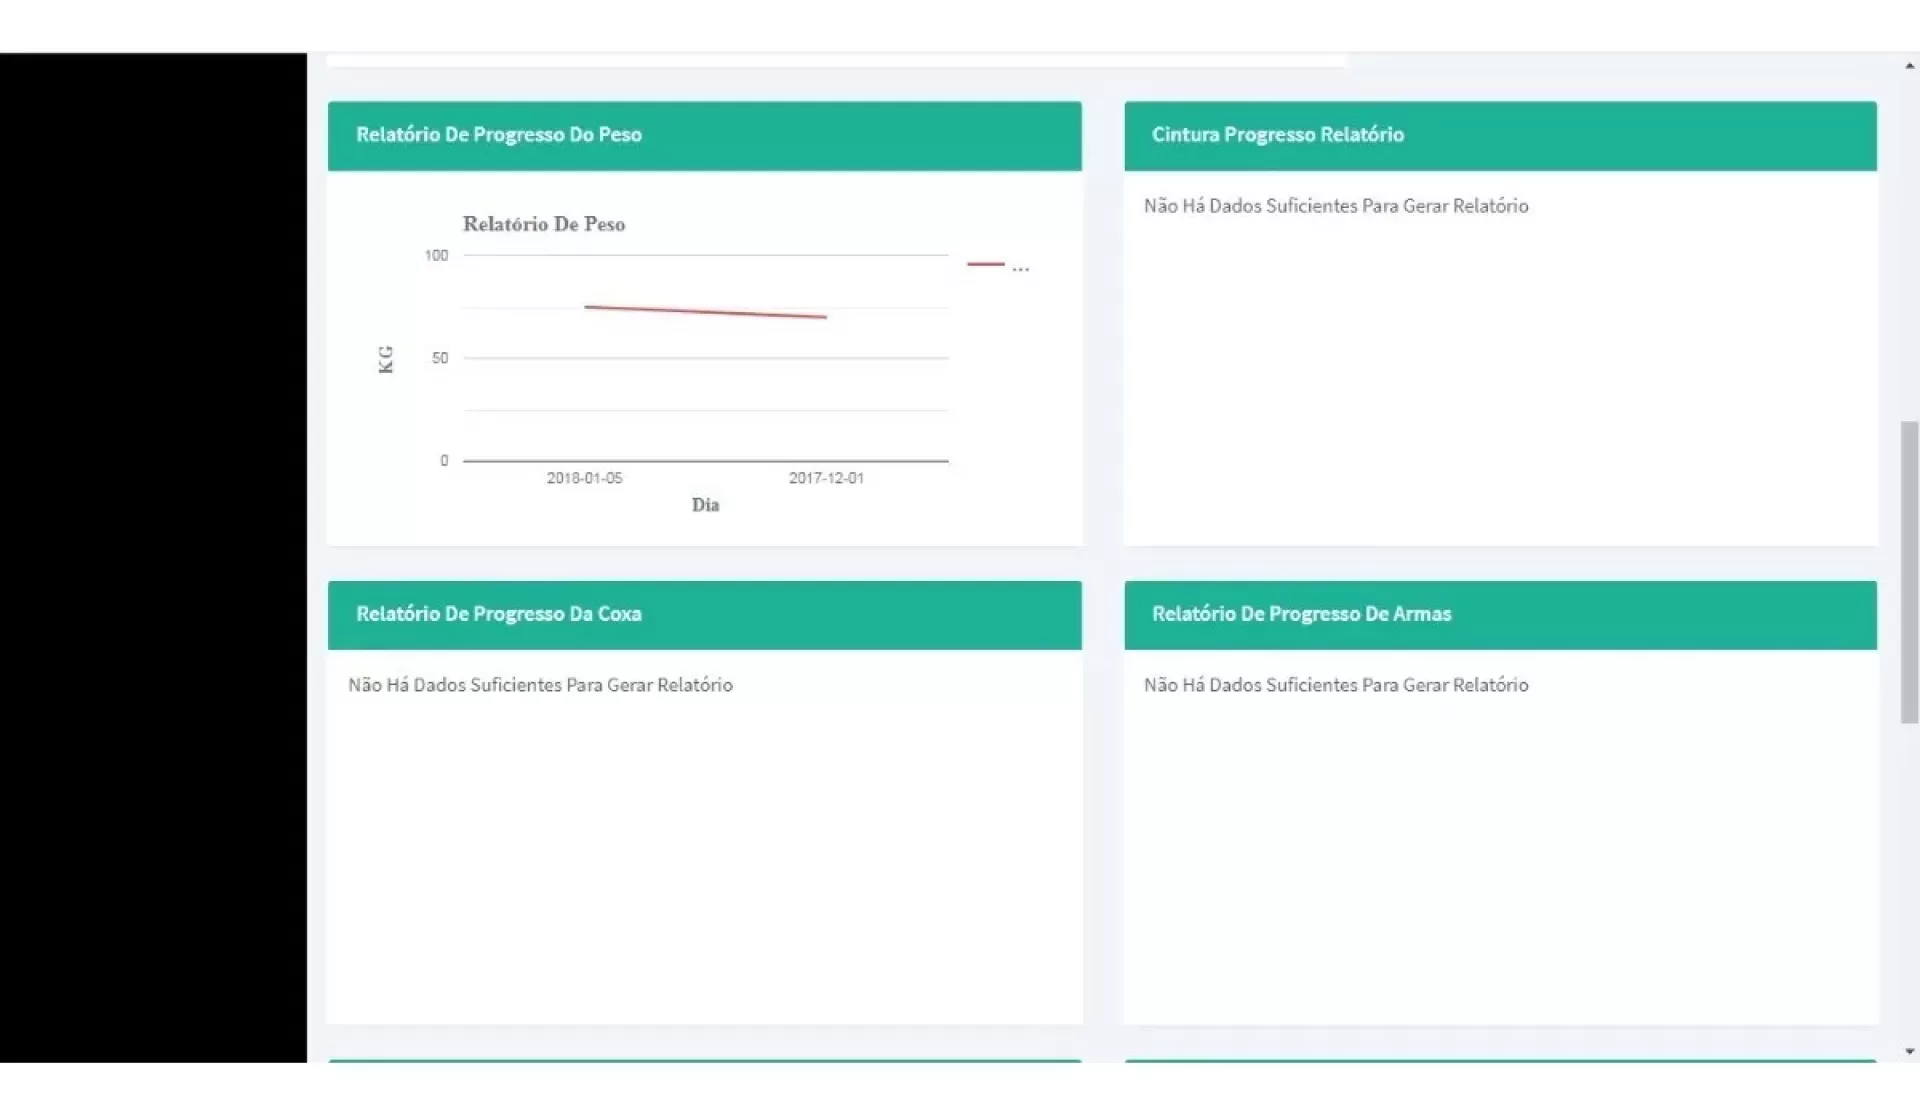Click the scrollbar down arrow
Image resolution: width=1920 pixels, height=1114 pixels.
click(x=1909, y=1051)
